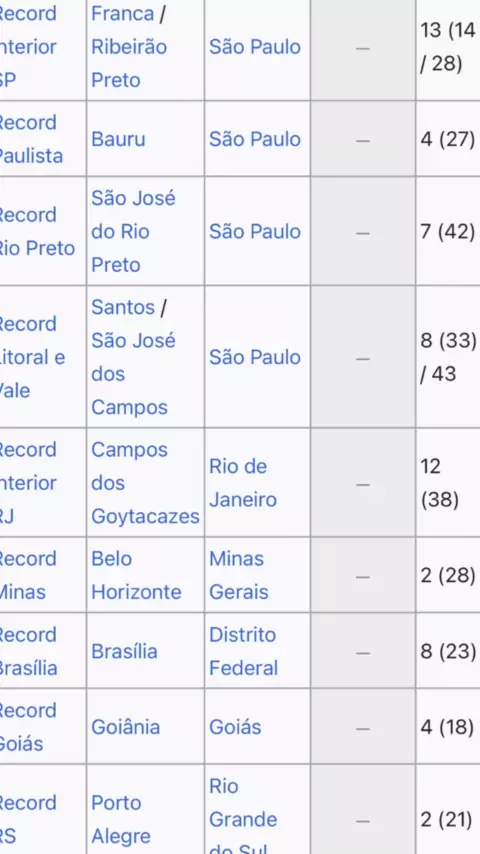
Task: Open the Record Rio Preto station link
Action: [37, 231]
